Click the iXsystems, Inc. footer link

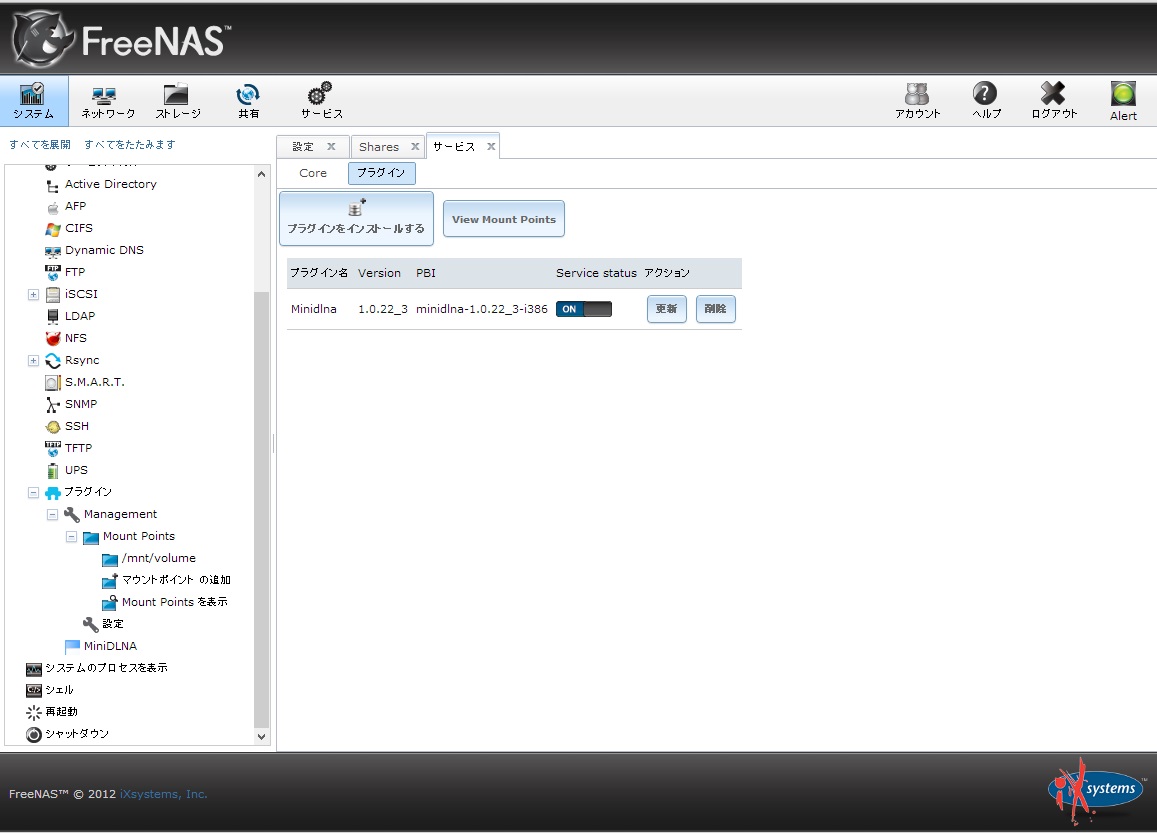pos(164,794)
